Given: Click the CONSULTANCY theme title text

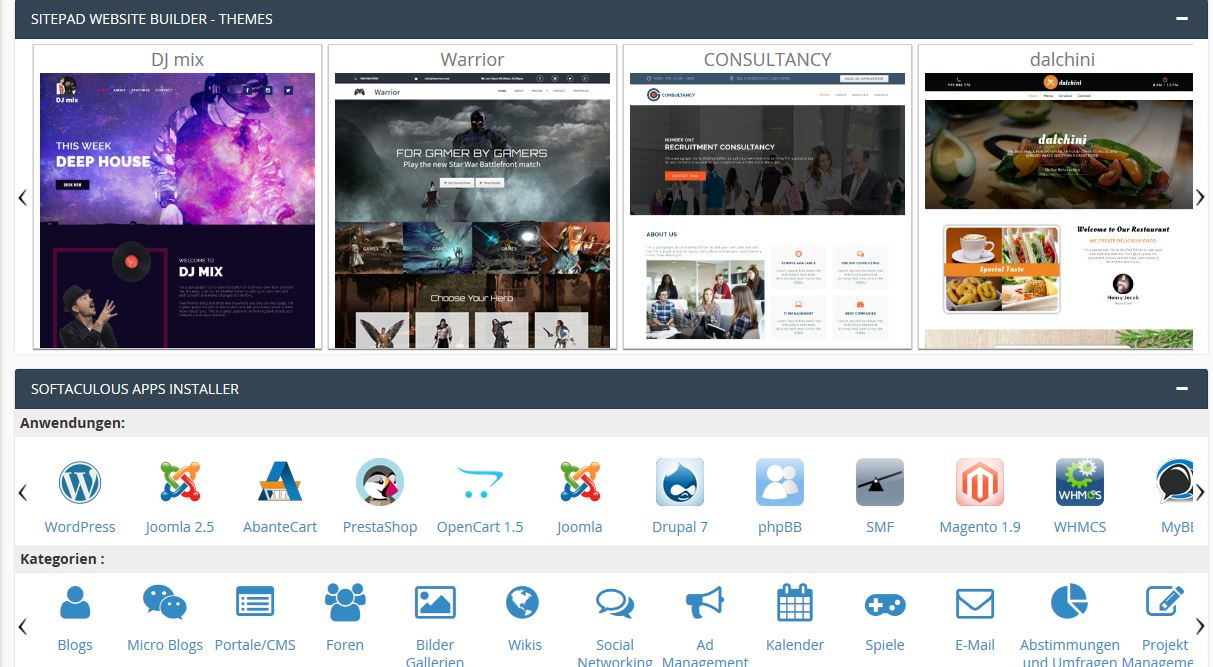Looking at the screenshot, I should 767,59.
